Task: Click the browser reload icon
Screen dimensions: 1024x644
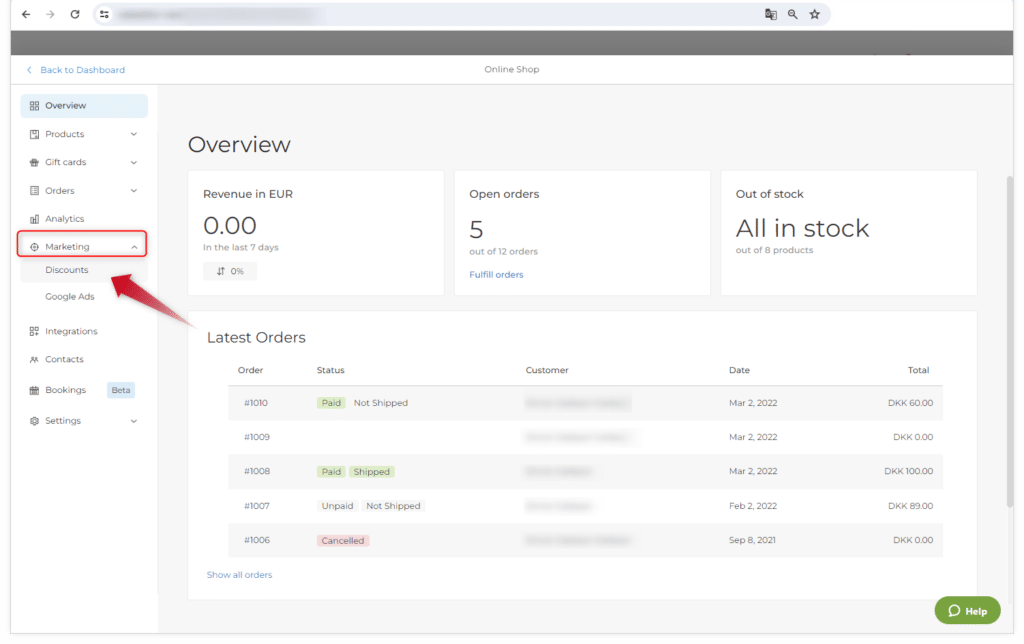Action: point(75,14)
